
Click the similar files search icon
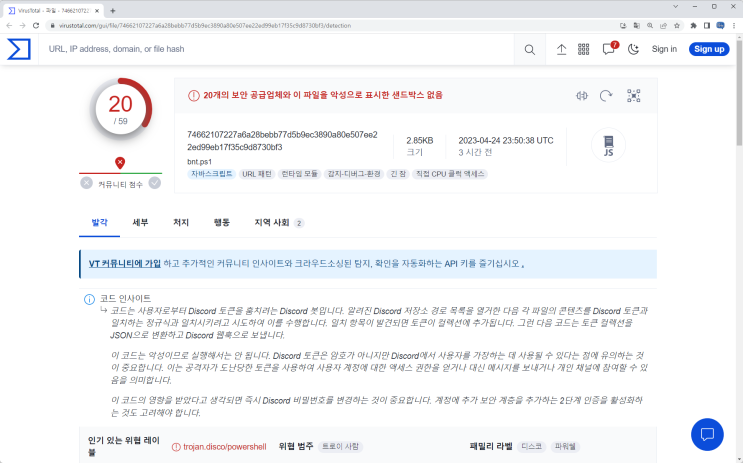(x=582, y=96)
